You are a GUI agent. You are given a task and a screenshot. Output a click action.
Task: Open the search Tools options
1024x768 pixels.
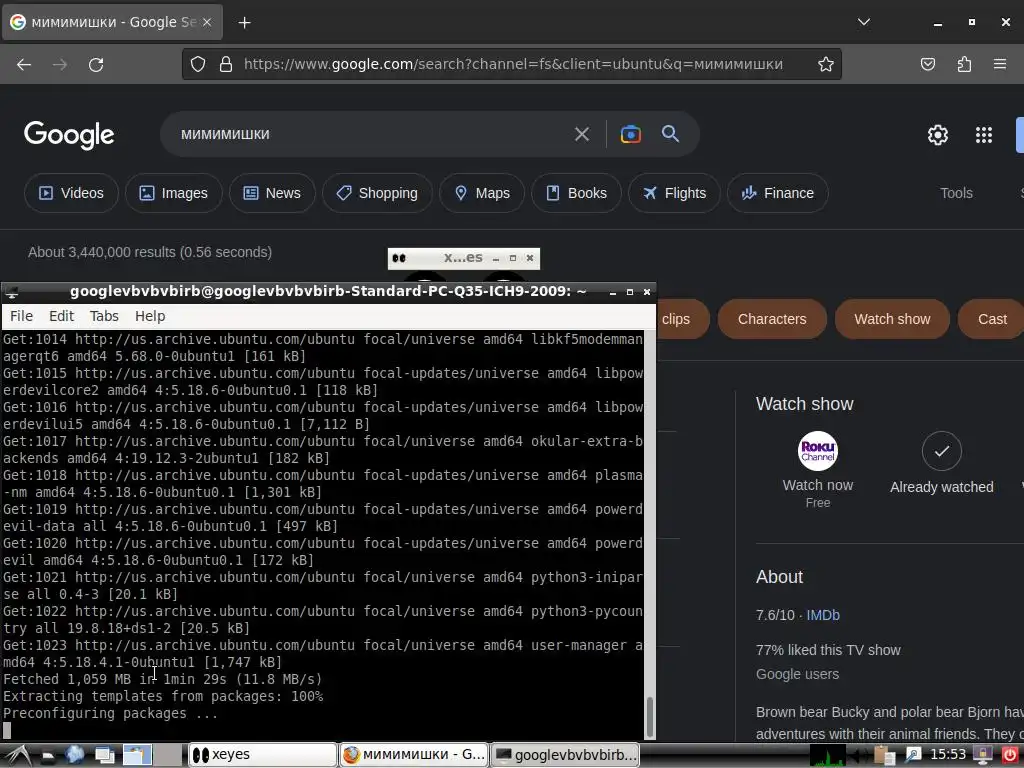tap(956, 193)
